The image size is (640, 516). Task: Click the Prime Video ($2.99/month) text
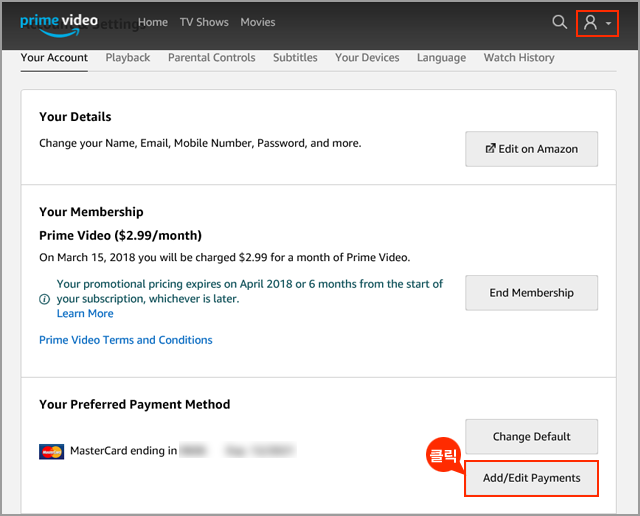point(120,236)
